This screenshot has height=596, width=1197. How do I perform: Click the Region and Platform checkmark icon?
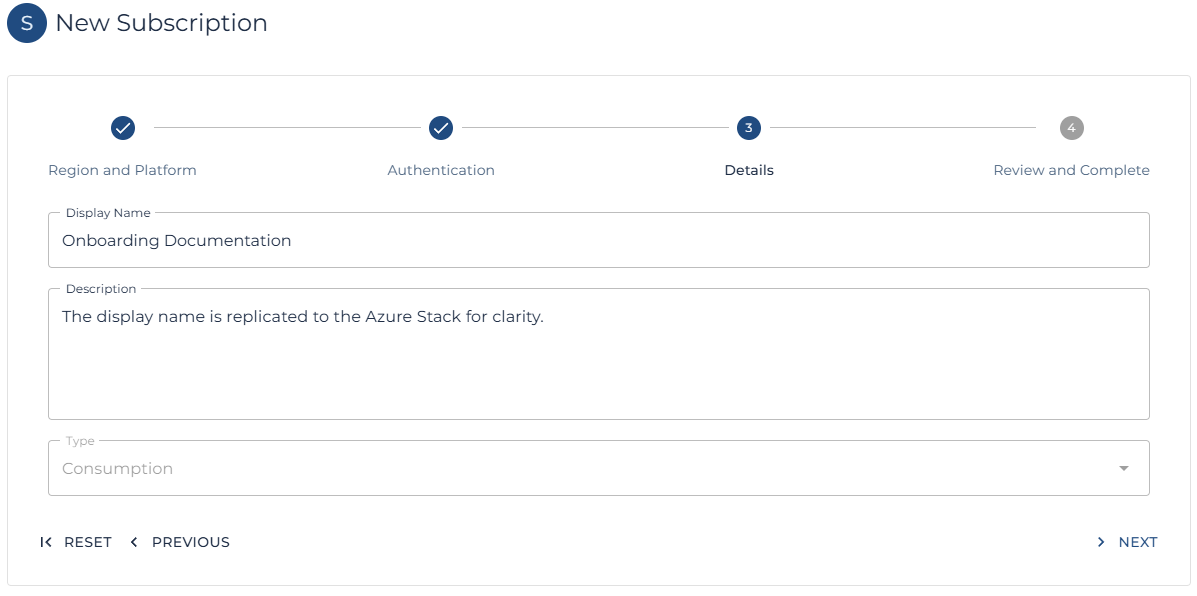point(123,128)
